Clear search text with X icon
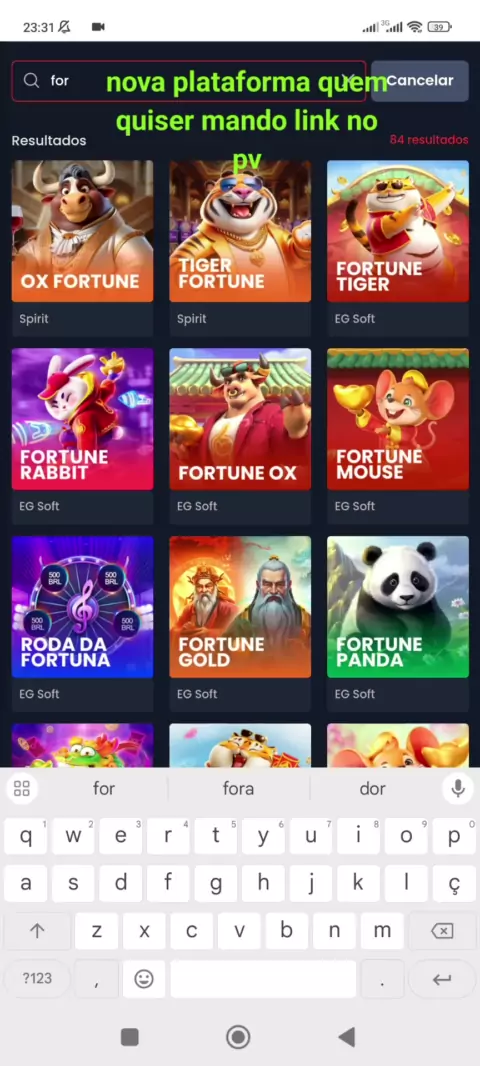This screenshot has height=1066, width=480. point(351,80)
